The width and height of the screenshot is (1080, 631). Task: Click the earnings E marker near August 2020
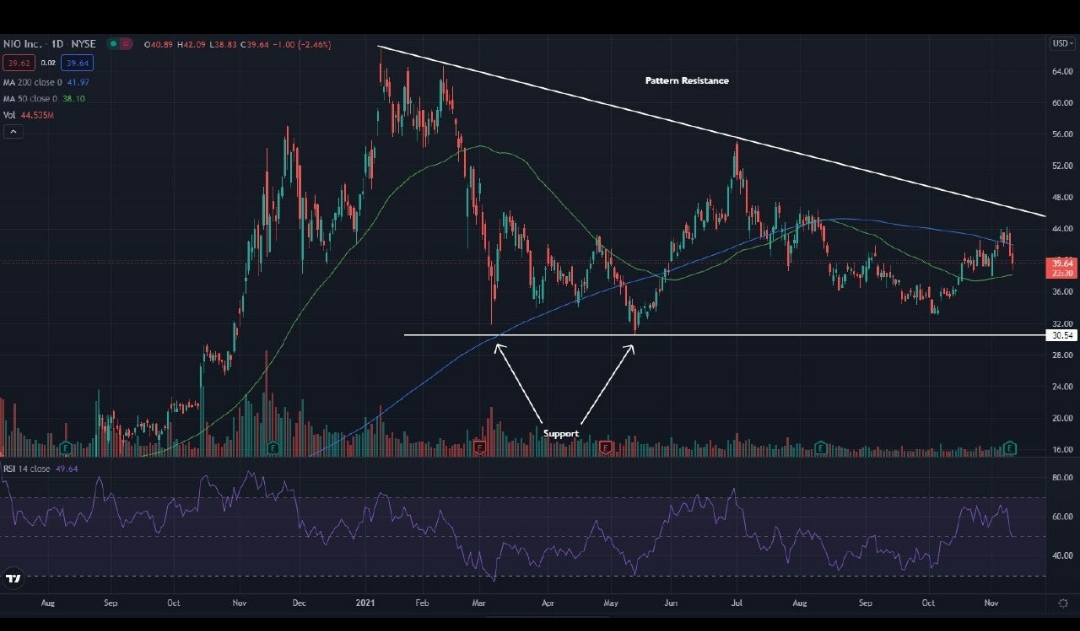coord(66,448)
